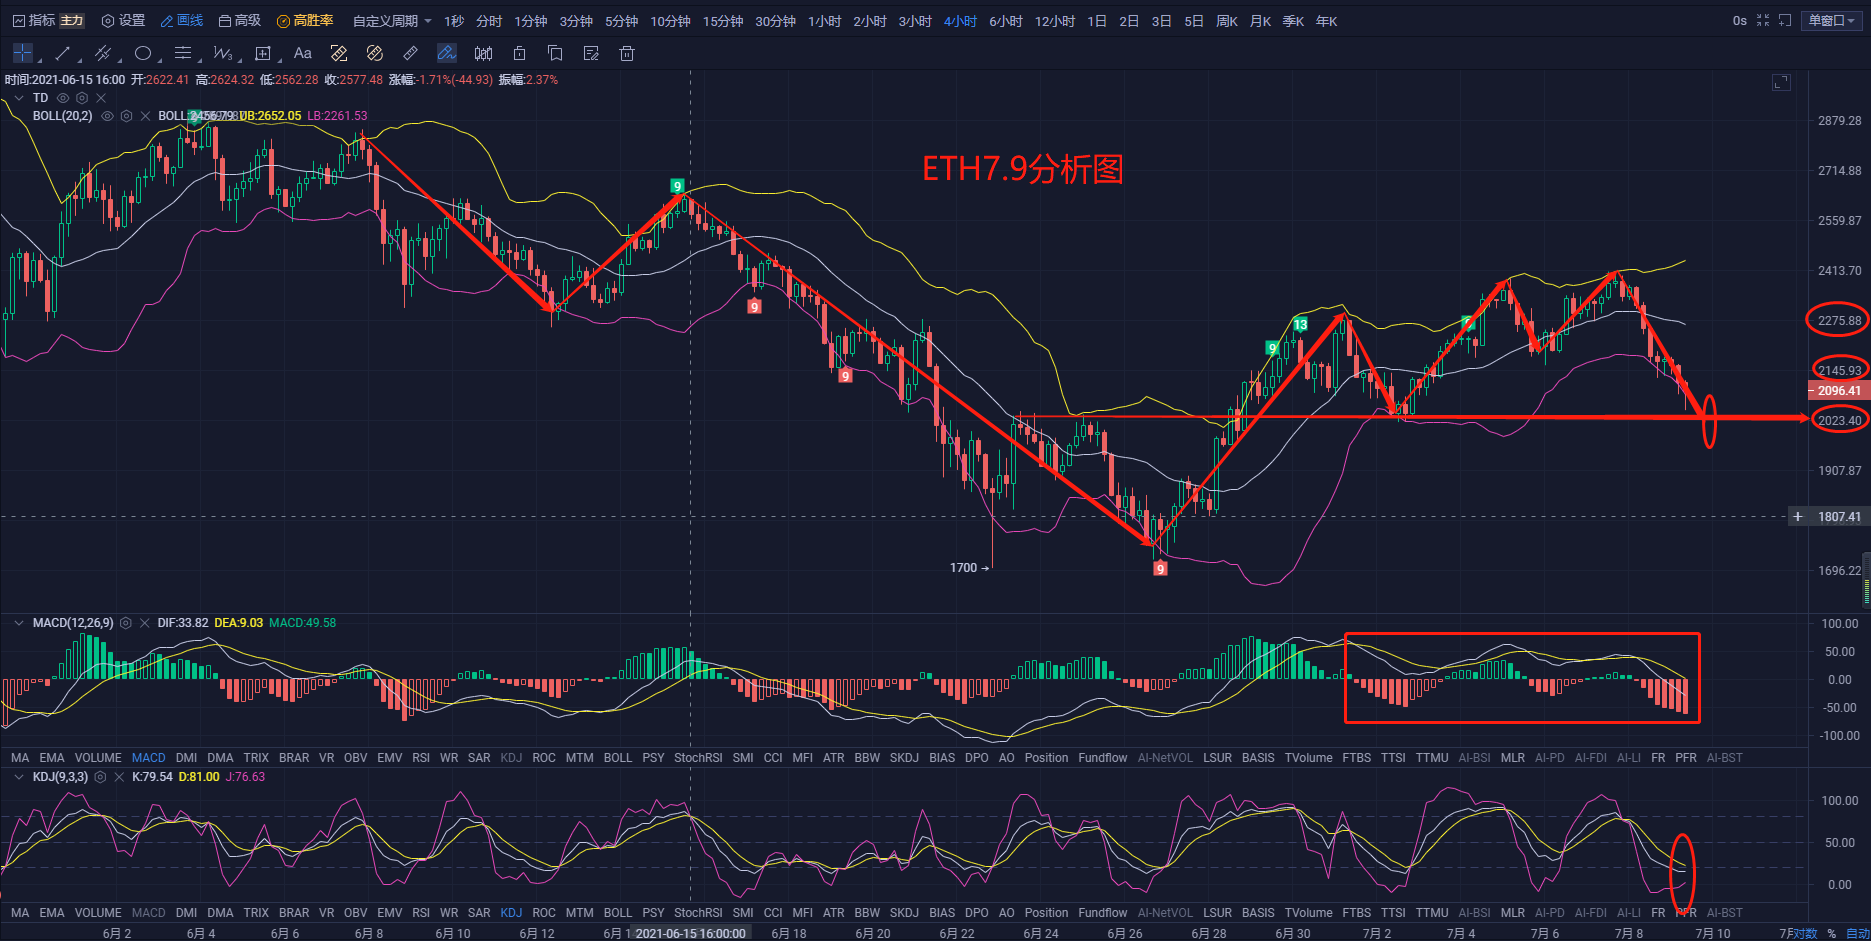Toggle percent scale at bottom right
Viewport: 1871px width, 941px height.
[1832, 933]
